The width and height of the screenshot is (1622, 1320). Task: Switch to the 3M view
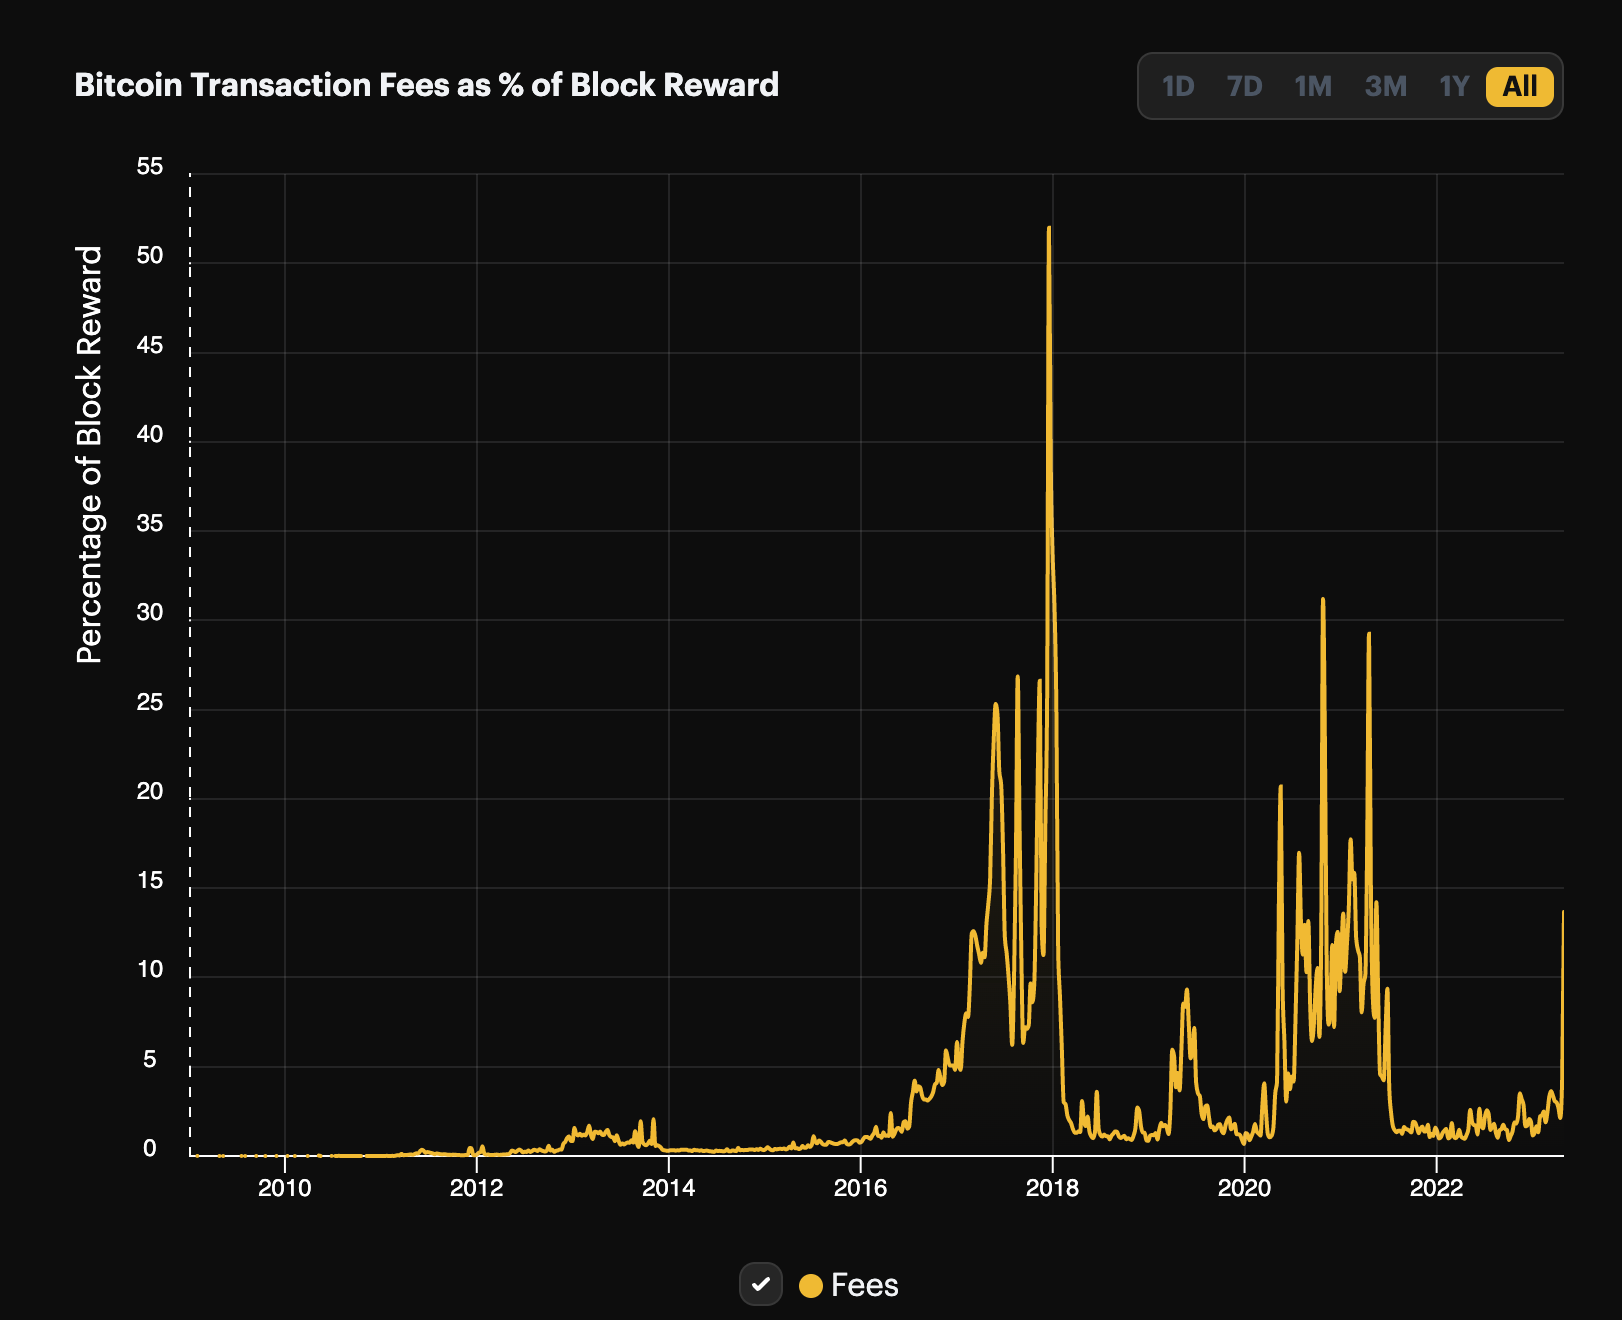click(1386, 87)
